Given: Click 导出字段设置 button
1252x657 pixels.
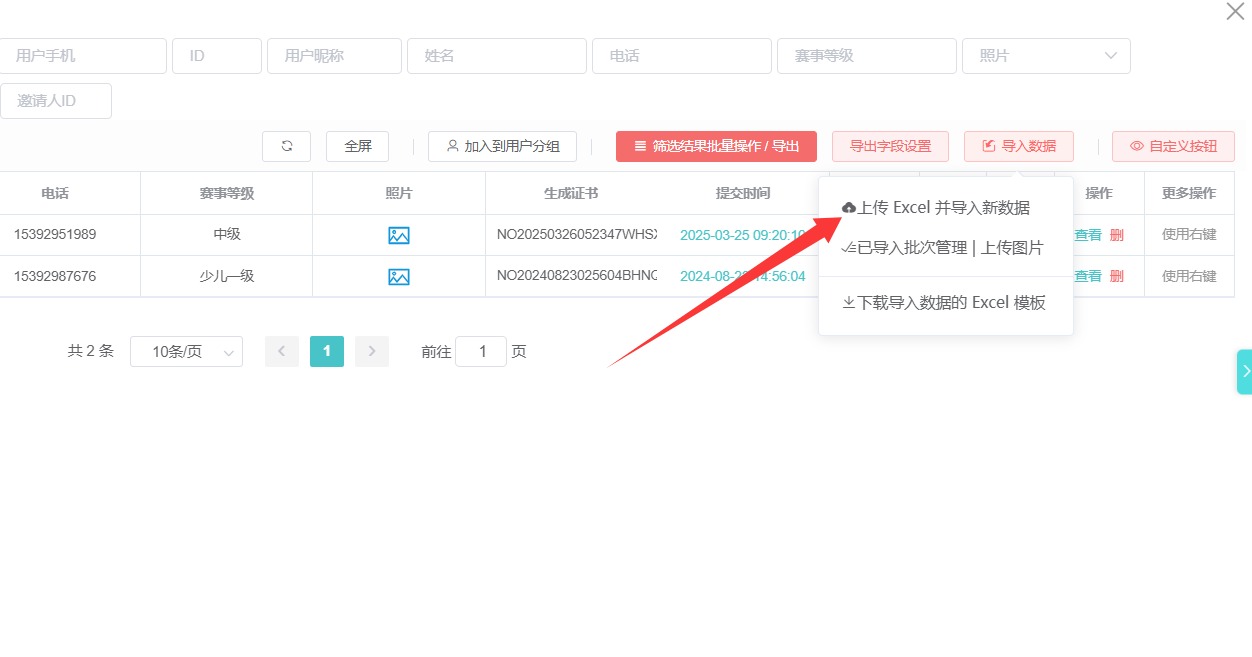Looking at the screenshot, I should 890,146.
